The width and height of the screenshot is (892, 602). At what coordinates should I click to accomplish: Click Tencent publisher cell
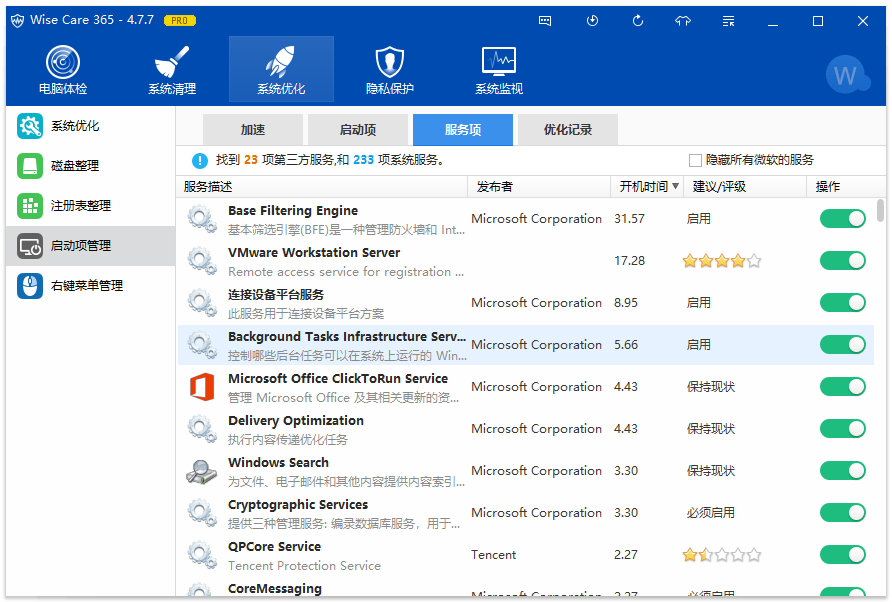(493, 555)
